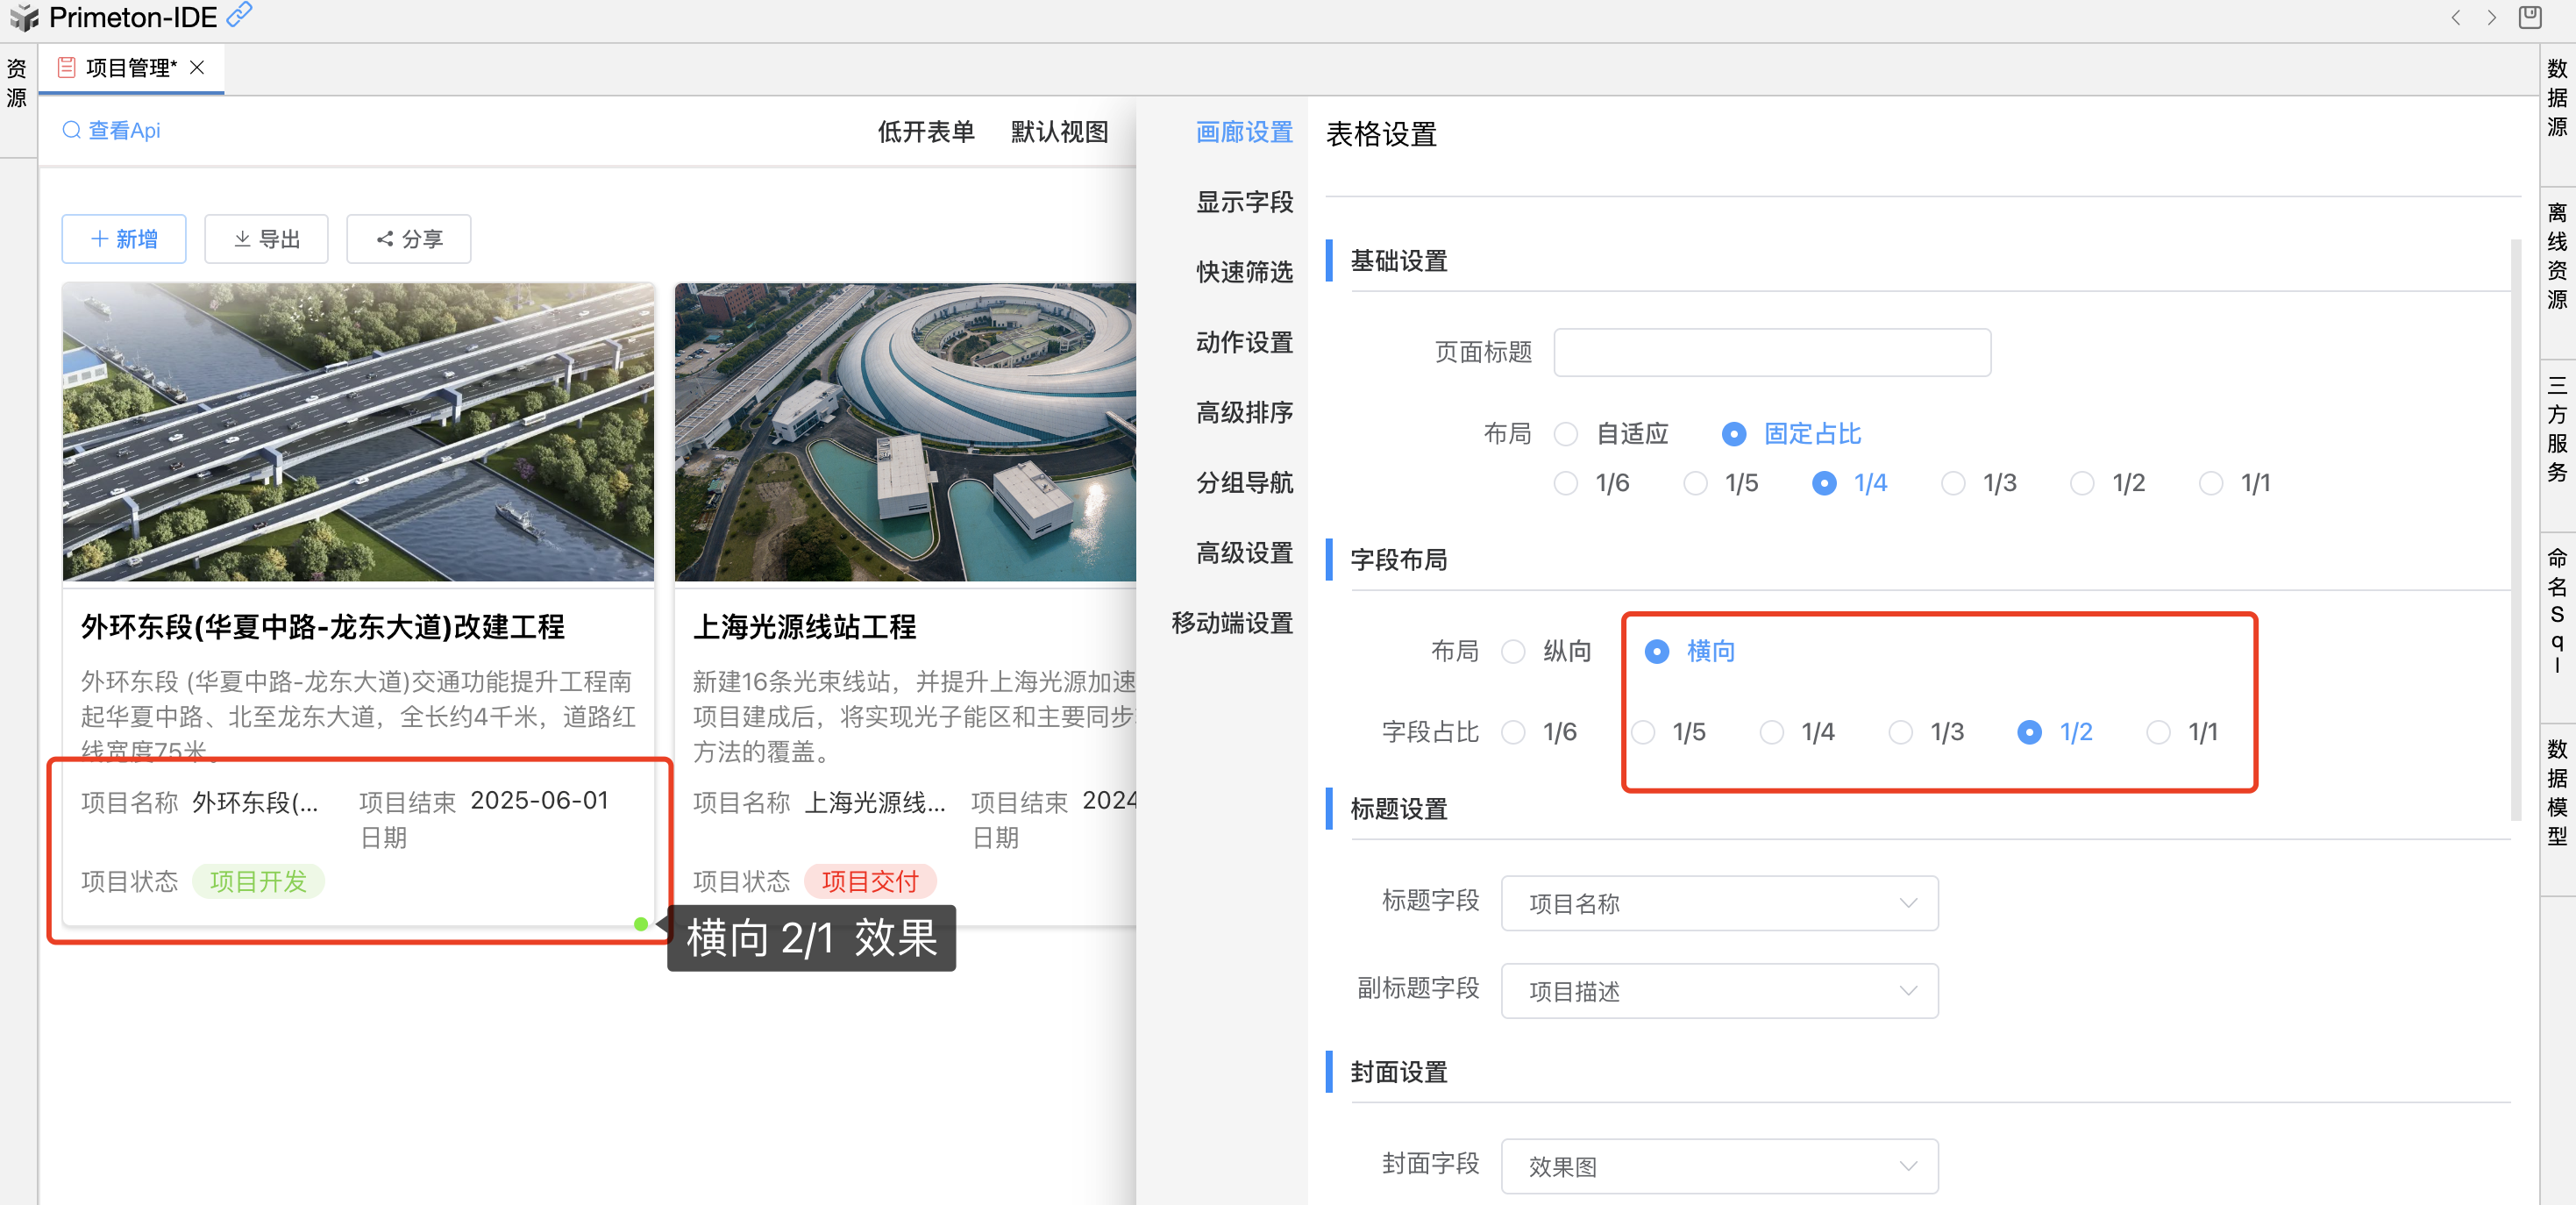Click the save icon in top-right corner
This screenshot has width=2576, height=1205.
click(x=2529, y=17)
